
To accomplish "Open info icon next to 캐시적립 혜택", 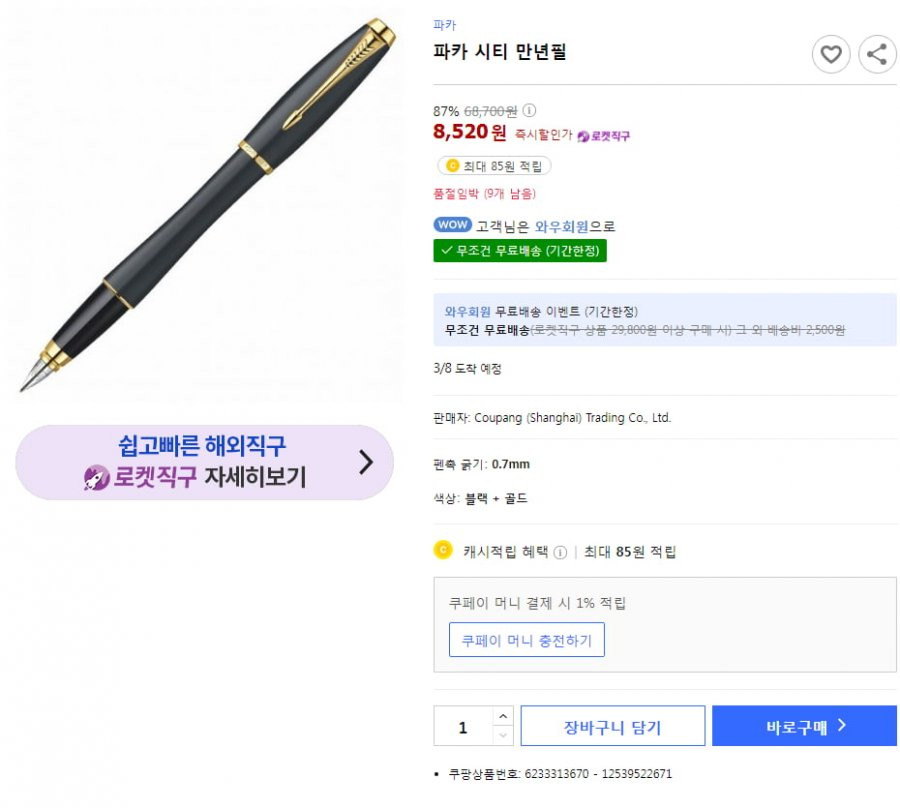I will (x=560, y=552).
